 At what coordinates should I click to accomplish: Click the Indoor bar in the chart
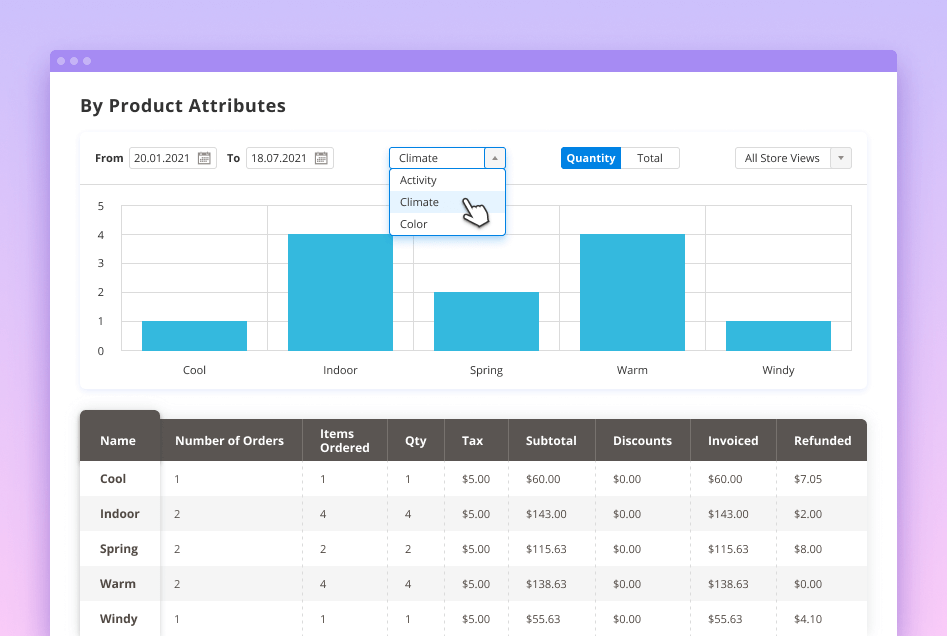[x=340, y=292]
